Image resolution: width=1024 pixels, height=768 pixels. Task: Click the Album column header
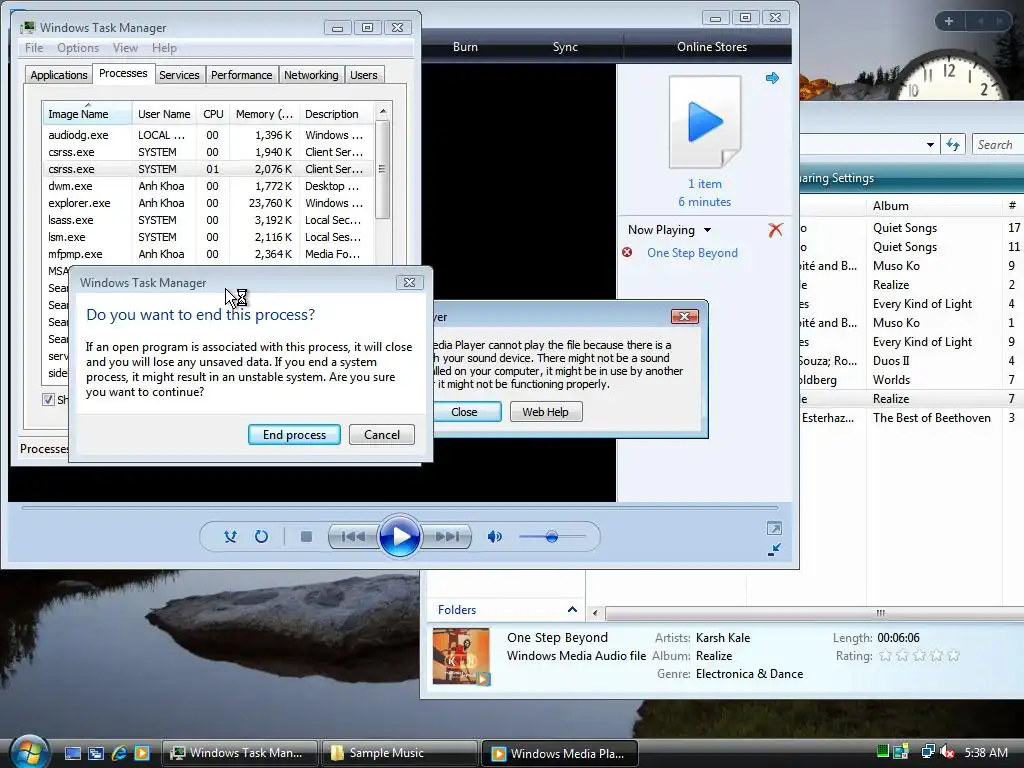pos(935,206)
